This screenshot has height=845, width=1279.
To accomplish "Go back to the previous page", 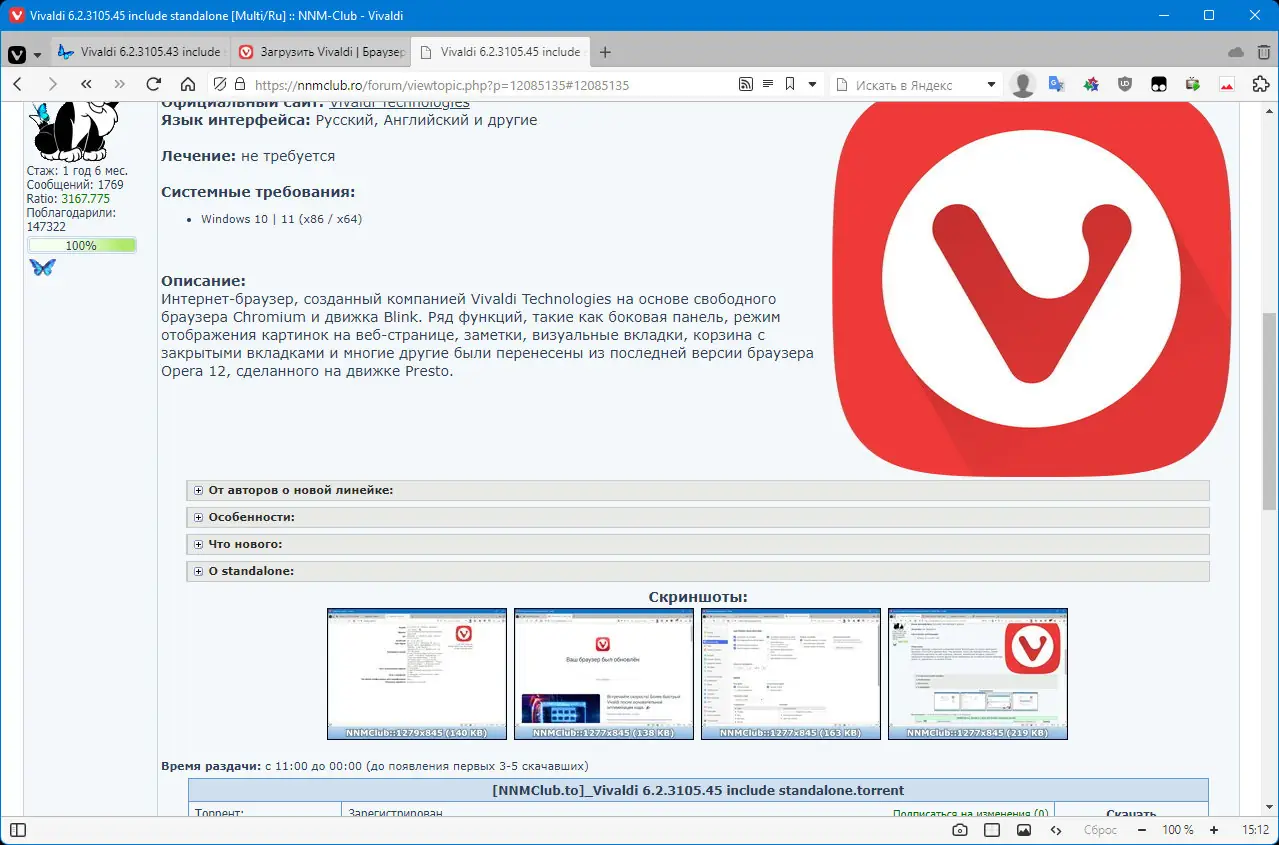I will tap(18, 85).
